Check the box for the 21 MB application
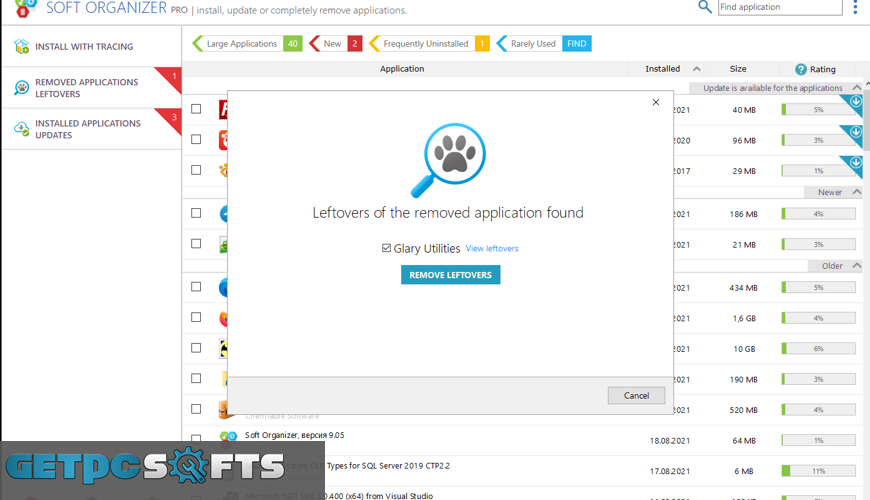This screenshot has height=500, width=870. 196,244
